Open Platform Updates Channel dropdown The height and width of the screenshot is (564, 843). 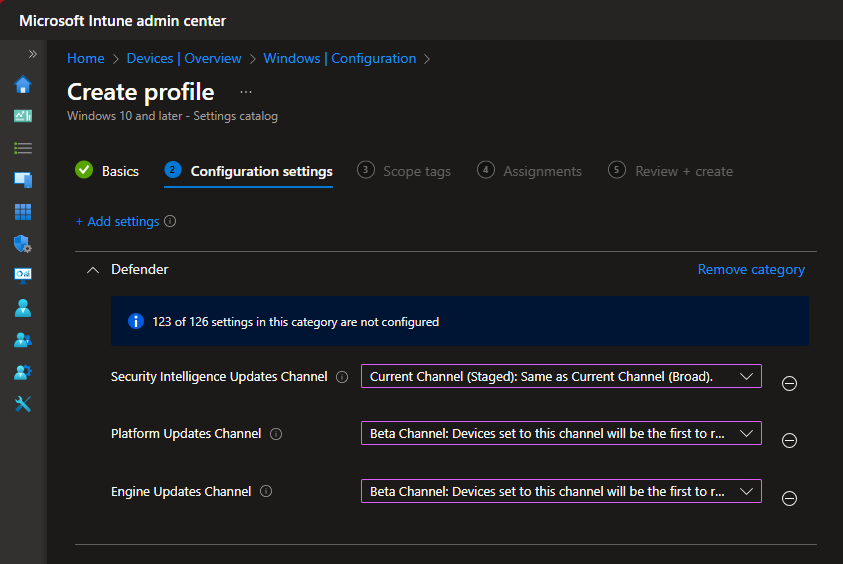point(561,433)
